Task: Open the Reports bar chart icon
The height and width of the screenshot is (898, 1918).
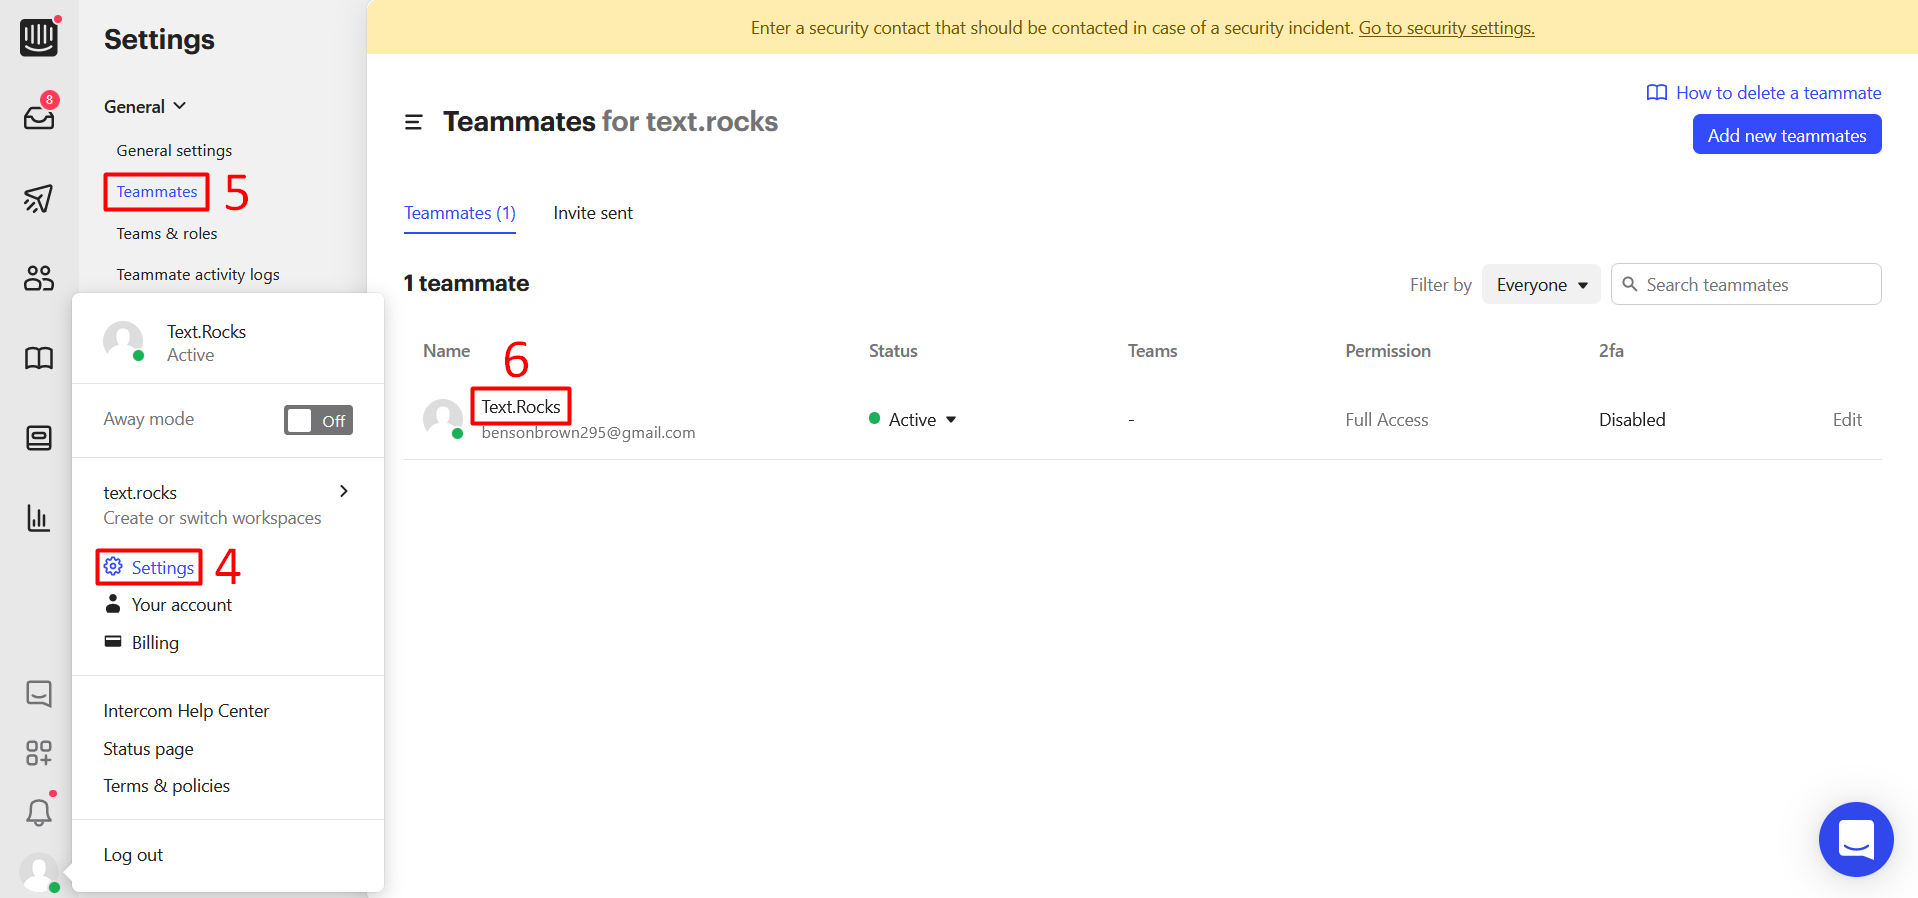Action: 39,518
